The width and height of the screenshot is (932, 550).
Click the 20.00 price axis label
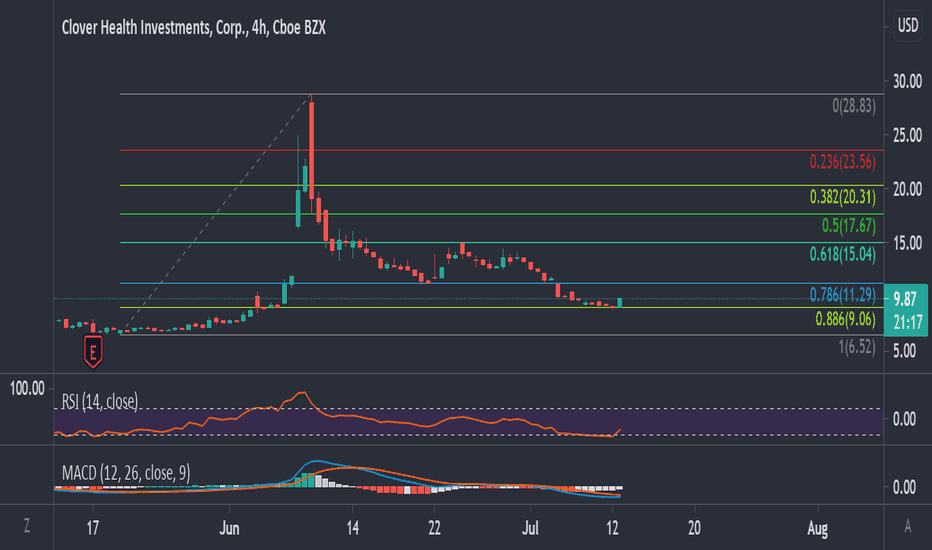pos(908,189)
